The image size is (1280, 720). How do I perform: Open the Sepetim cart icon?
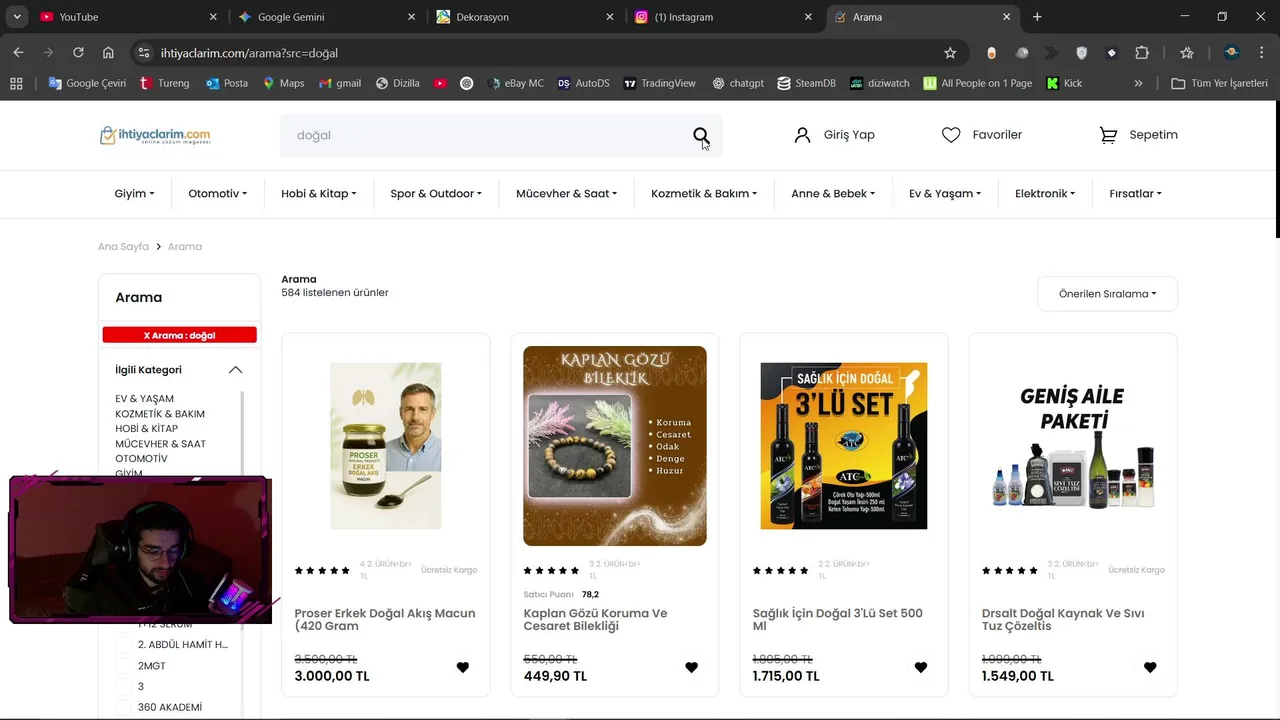coord(1108,135)
